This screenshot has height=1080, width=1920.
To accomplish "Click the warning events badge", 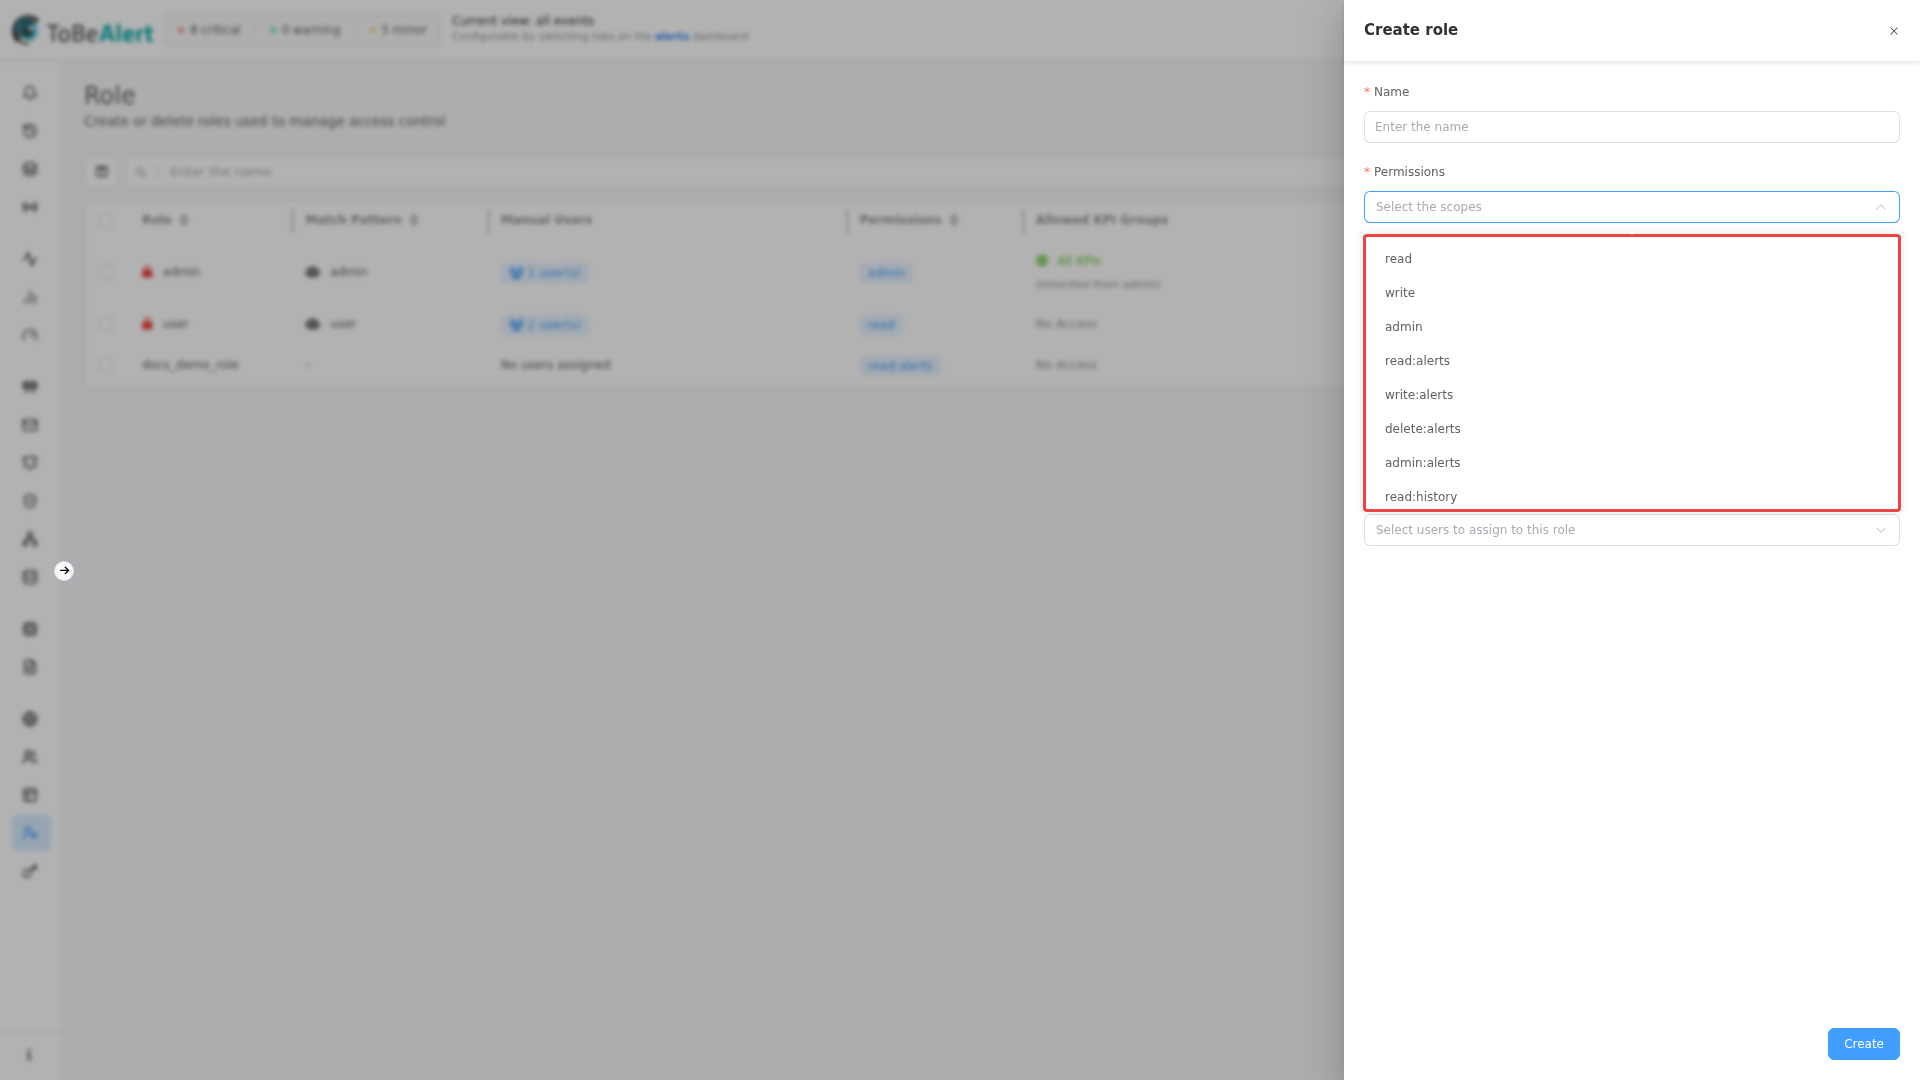I will click(305, 30).
